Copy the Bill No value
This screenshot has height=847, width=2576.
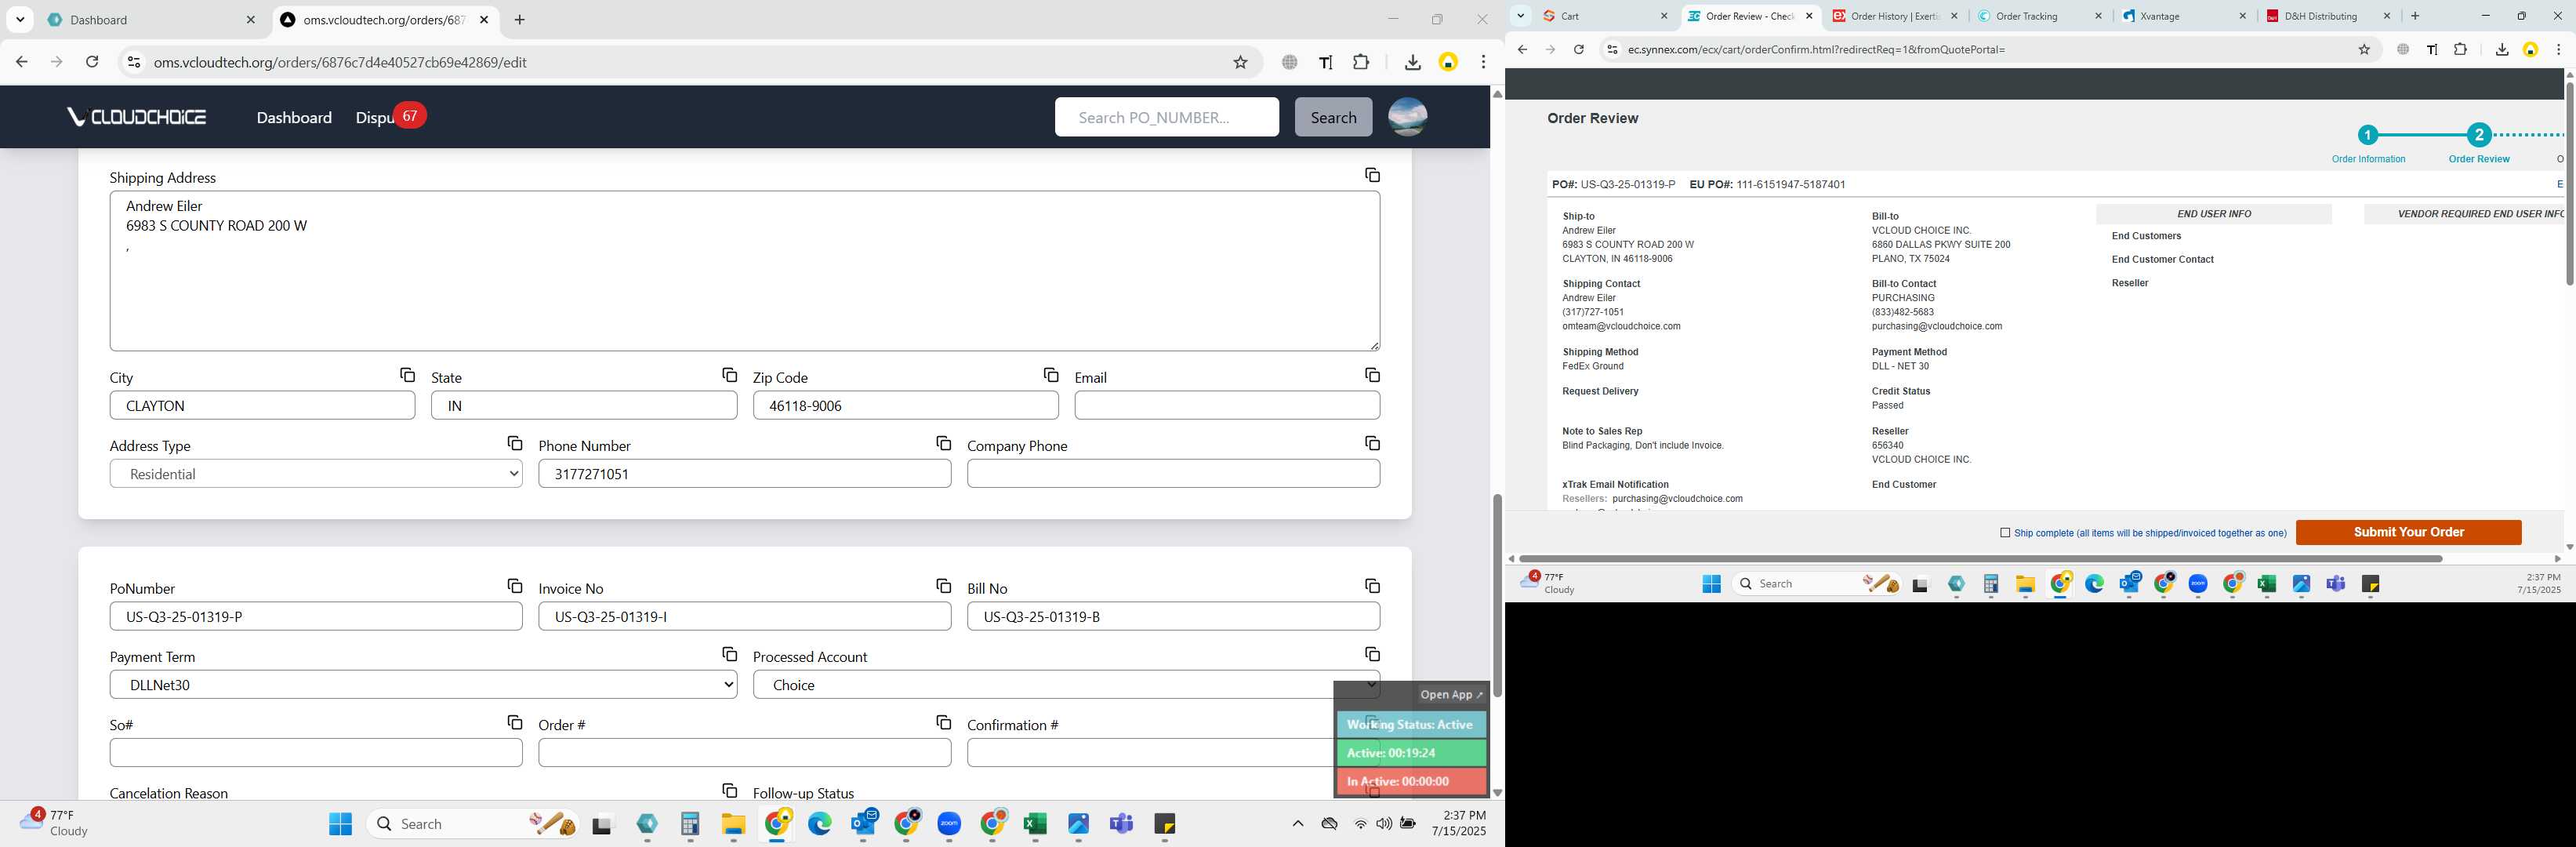[x=1372, y=586]
